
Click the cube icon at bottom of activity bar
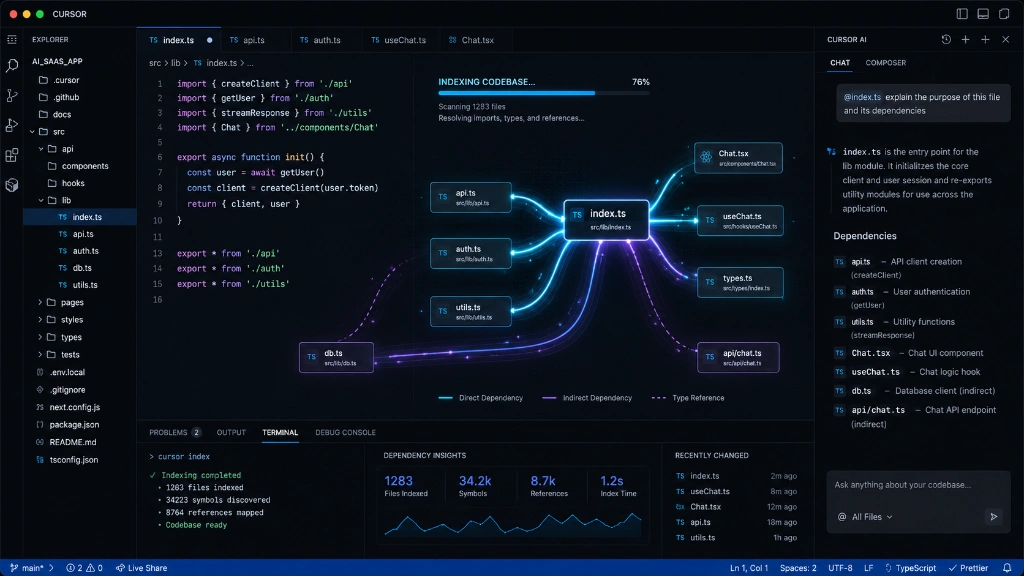click(12, 185)
